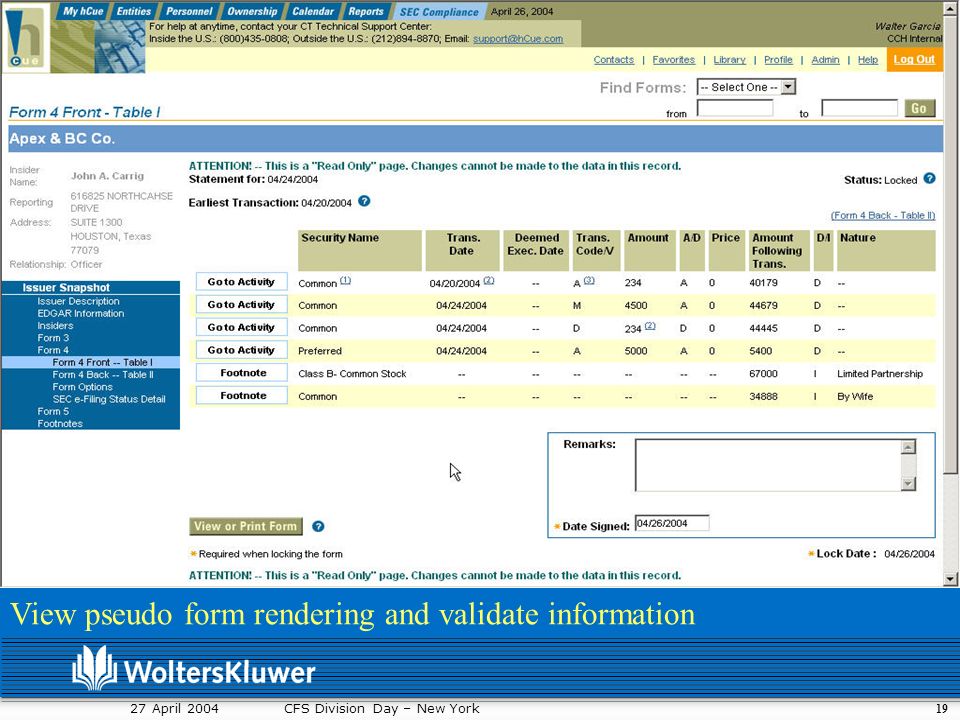Click the 'Limited Partnership' nature cell
The width and height of the screenshot is (960, 720).
tap(880, 373)
